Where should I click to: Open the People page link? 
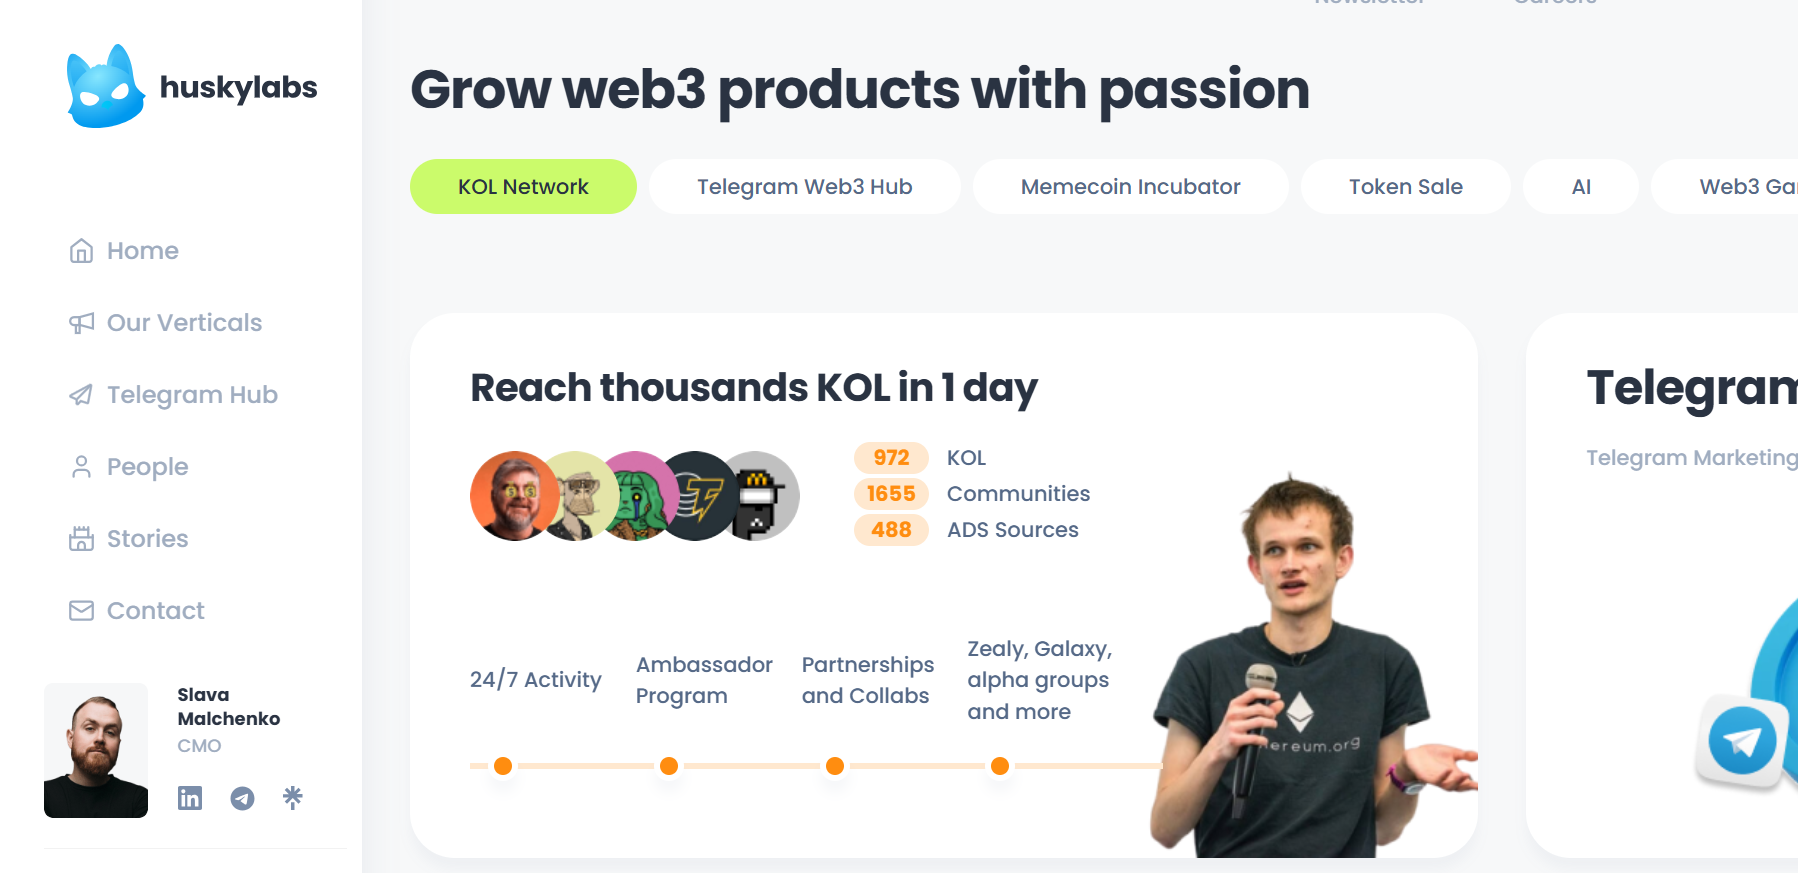(x=147, y=467)
